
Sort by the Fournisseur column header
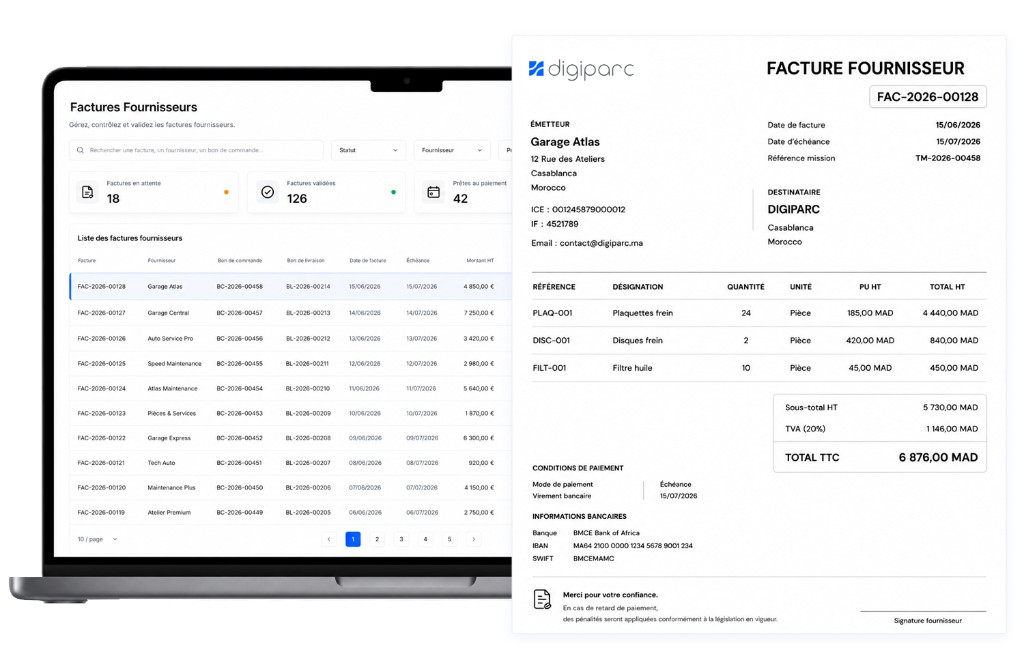click(x=161, y=261)
